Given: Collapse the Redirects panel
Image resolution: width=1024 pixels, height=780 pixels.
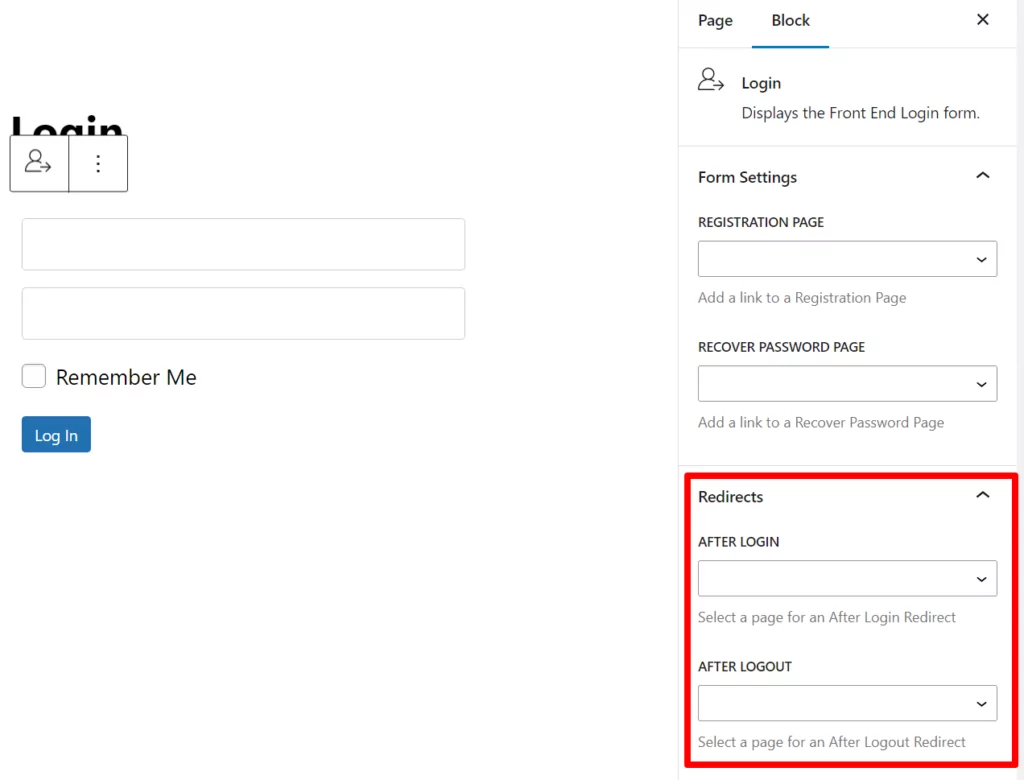Looking at the screenshot, I should click(982, 495).
